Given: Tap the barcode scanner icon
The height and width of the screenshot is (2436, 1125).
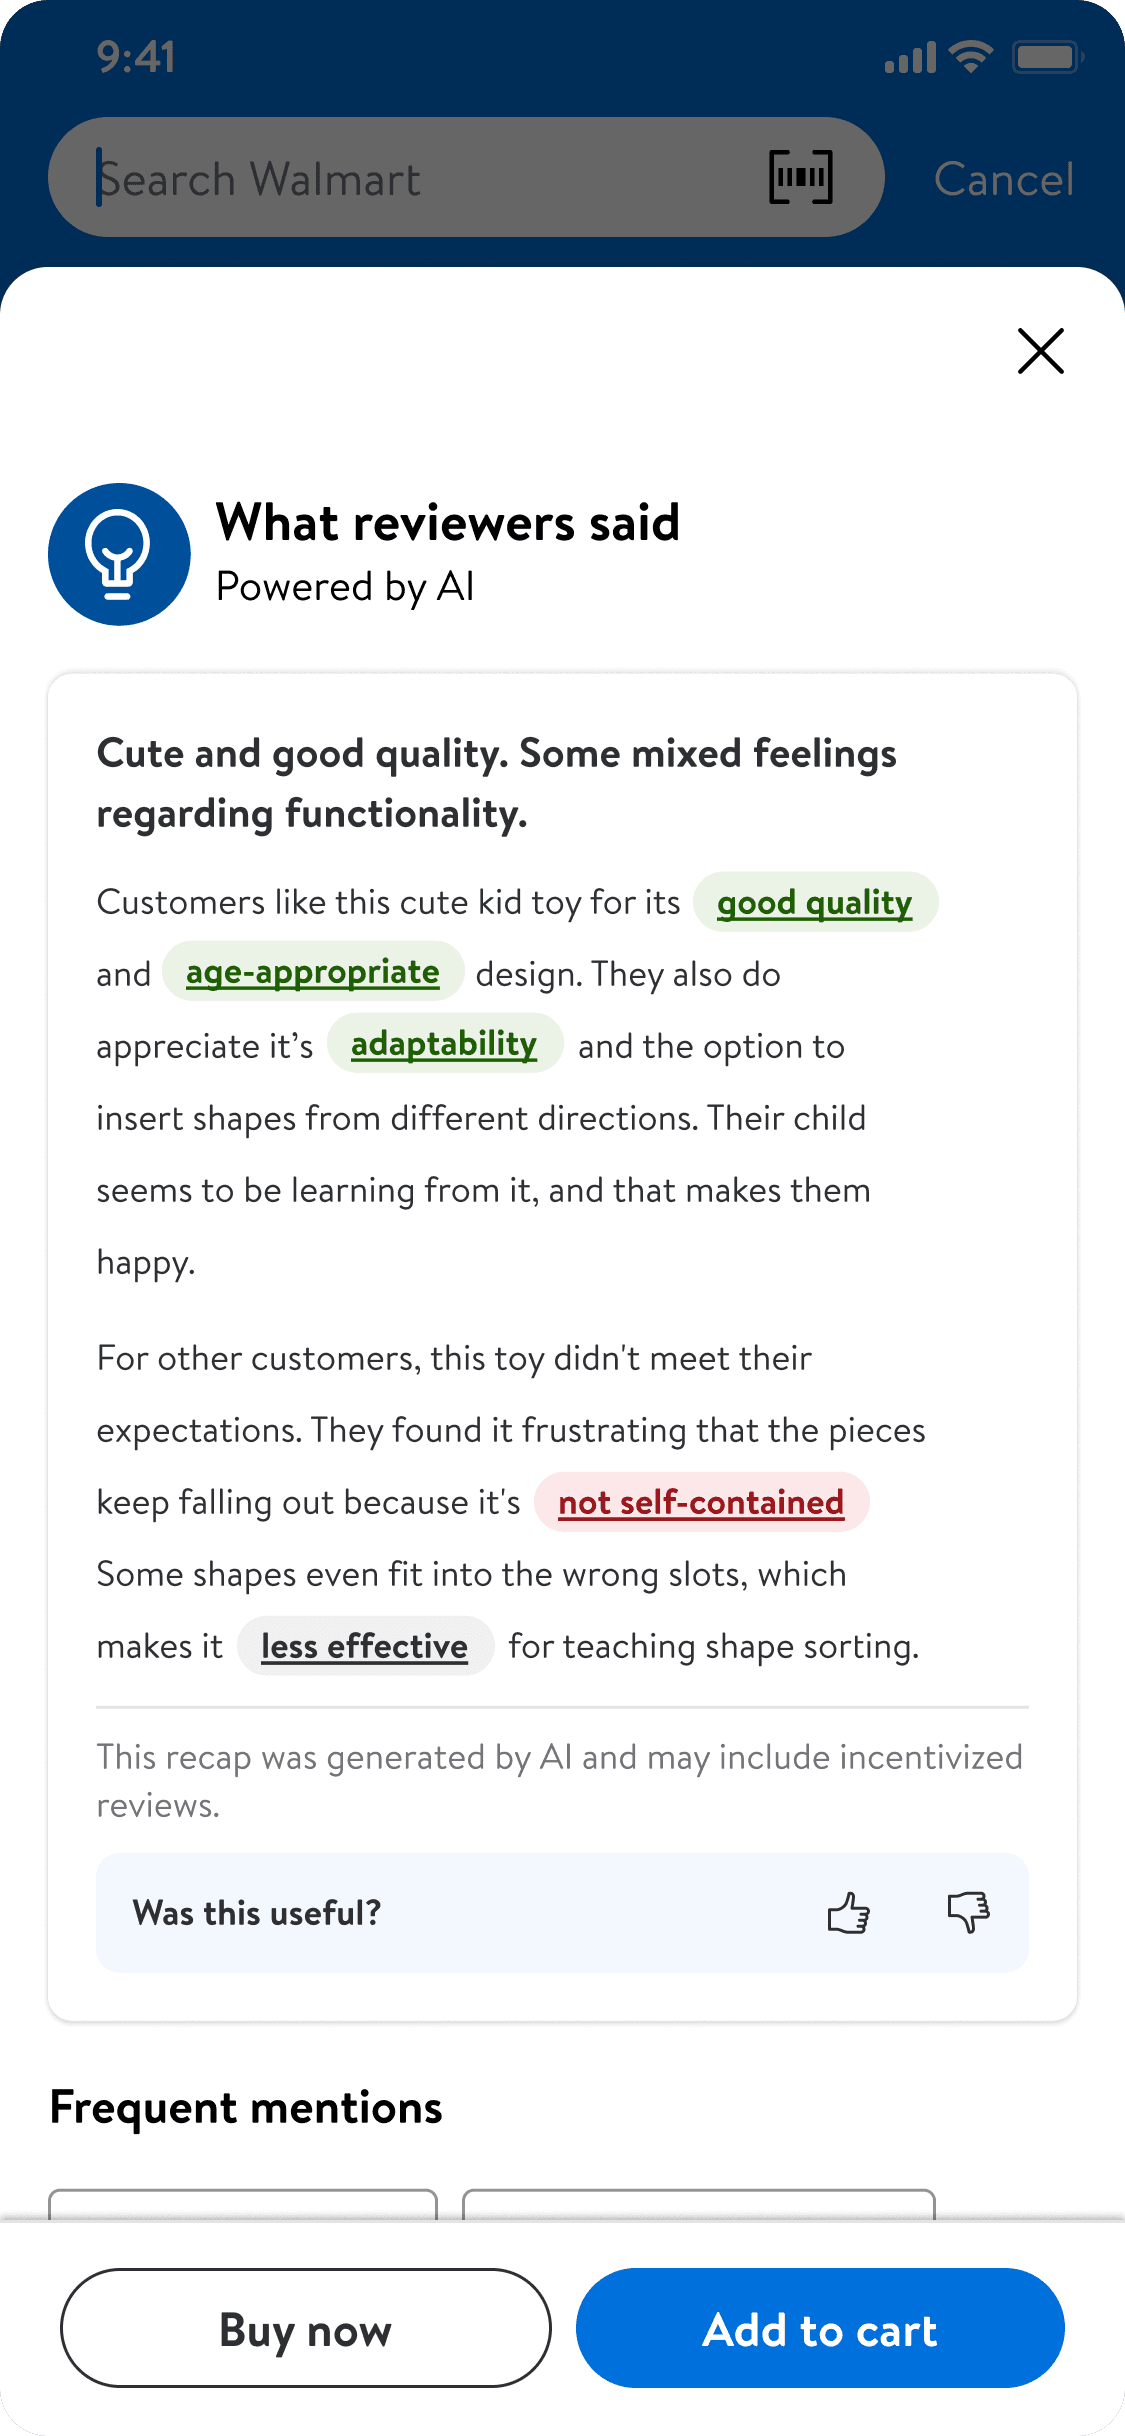Looking at the screenshot, I should (801, 177).
